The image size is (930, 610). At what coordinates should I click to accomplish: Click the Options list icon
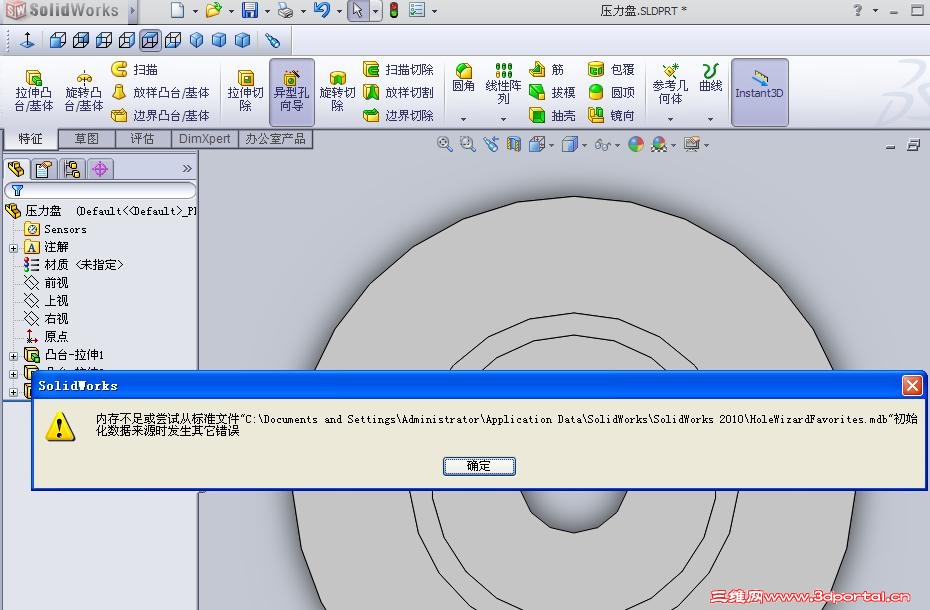(x=417, y=10)
